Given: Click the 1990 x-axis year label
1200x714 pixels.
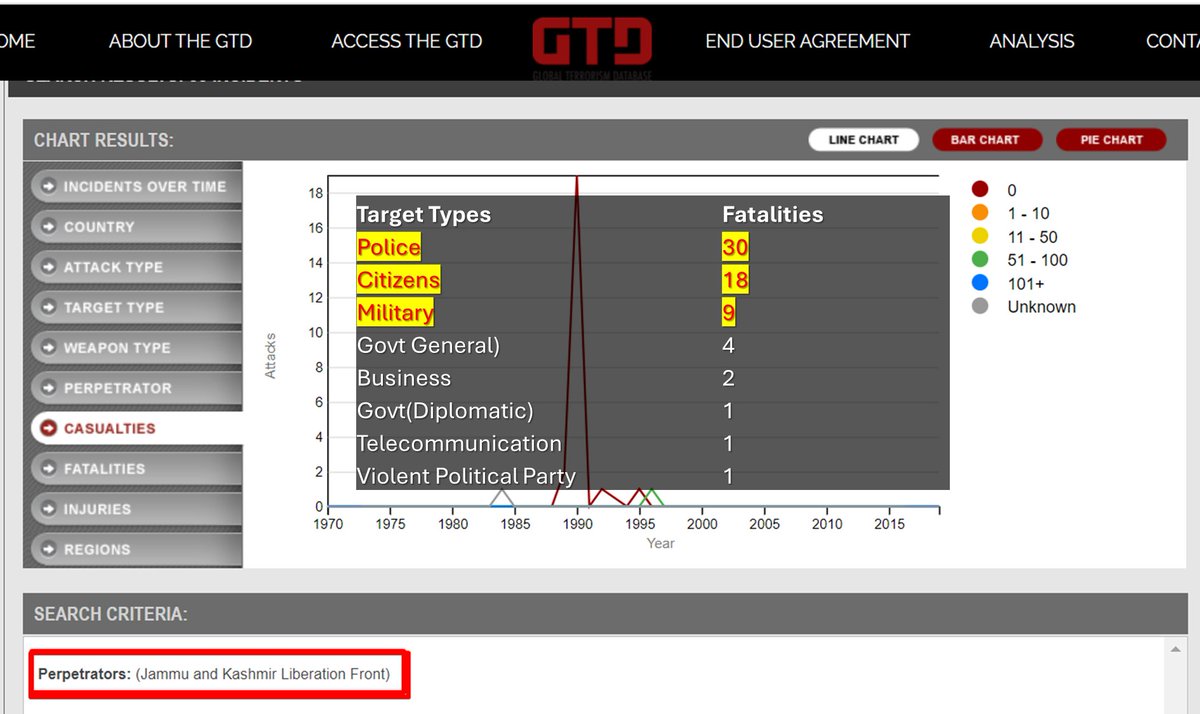Looking at the screenshot, I should 578,524.
